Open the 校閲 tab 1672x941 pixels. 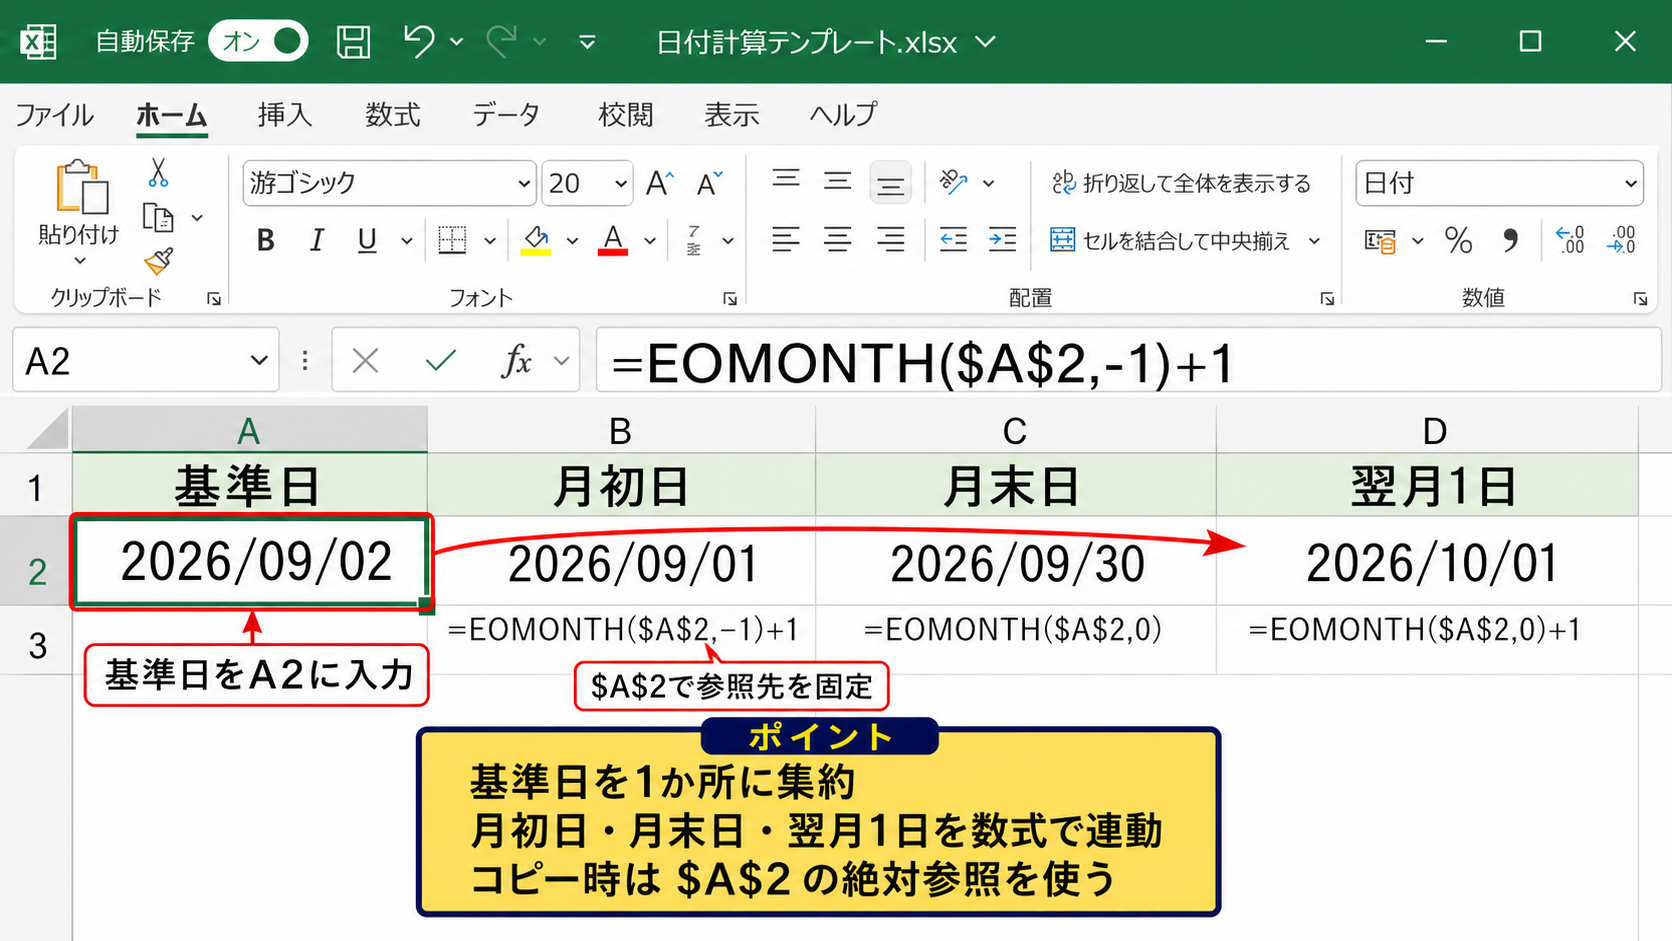coord(625,115)
